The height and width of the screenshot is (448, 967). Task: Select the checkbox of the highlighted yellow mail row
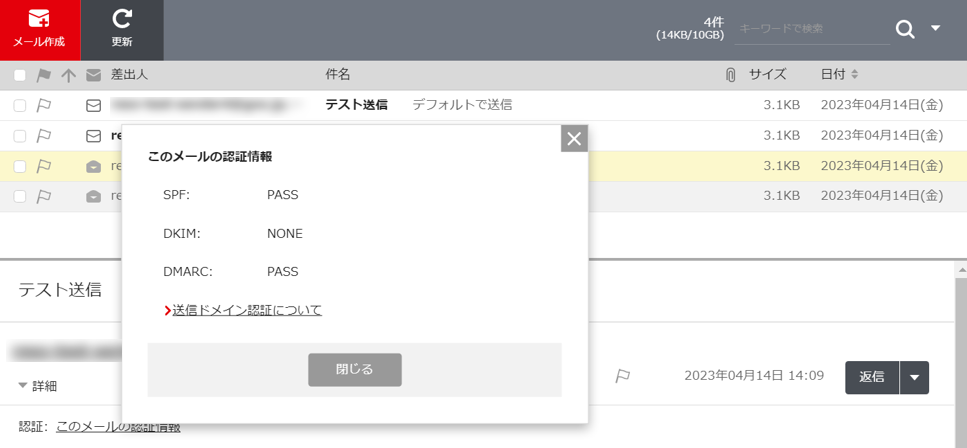click(20, 166)
